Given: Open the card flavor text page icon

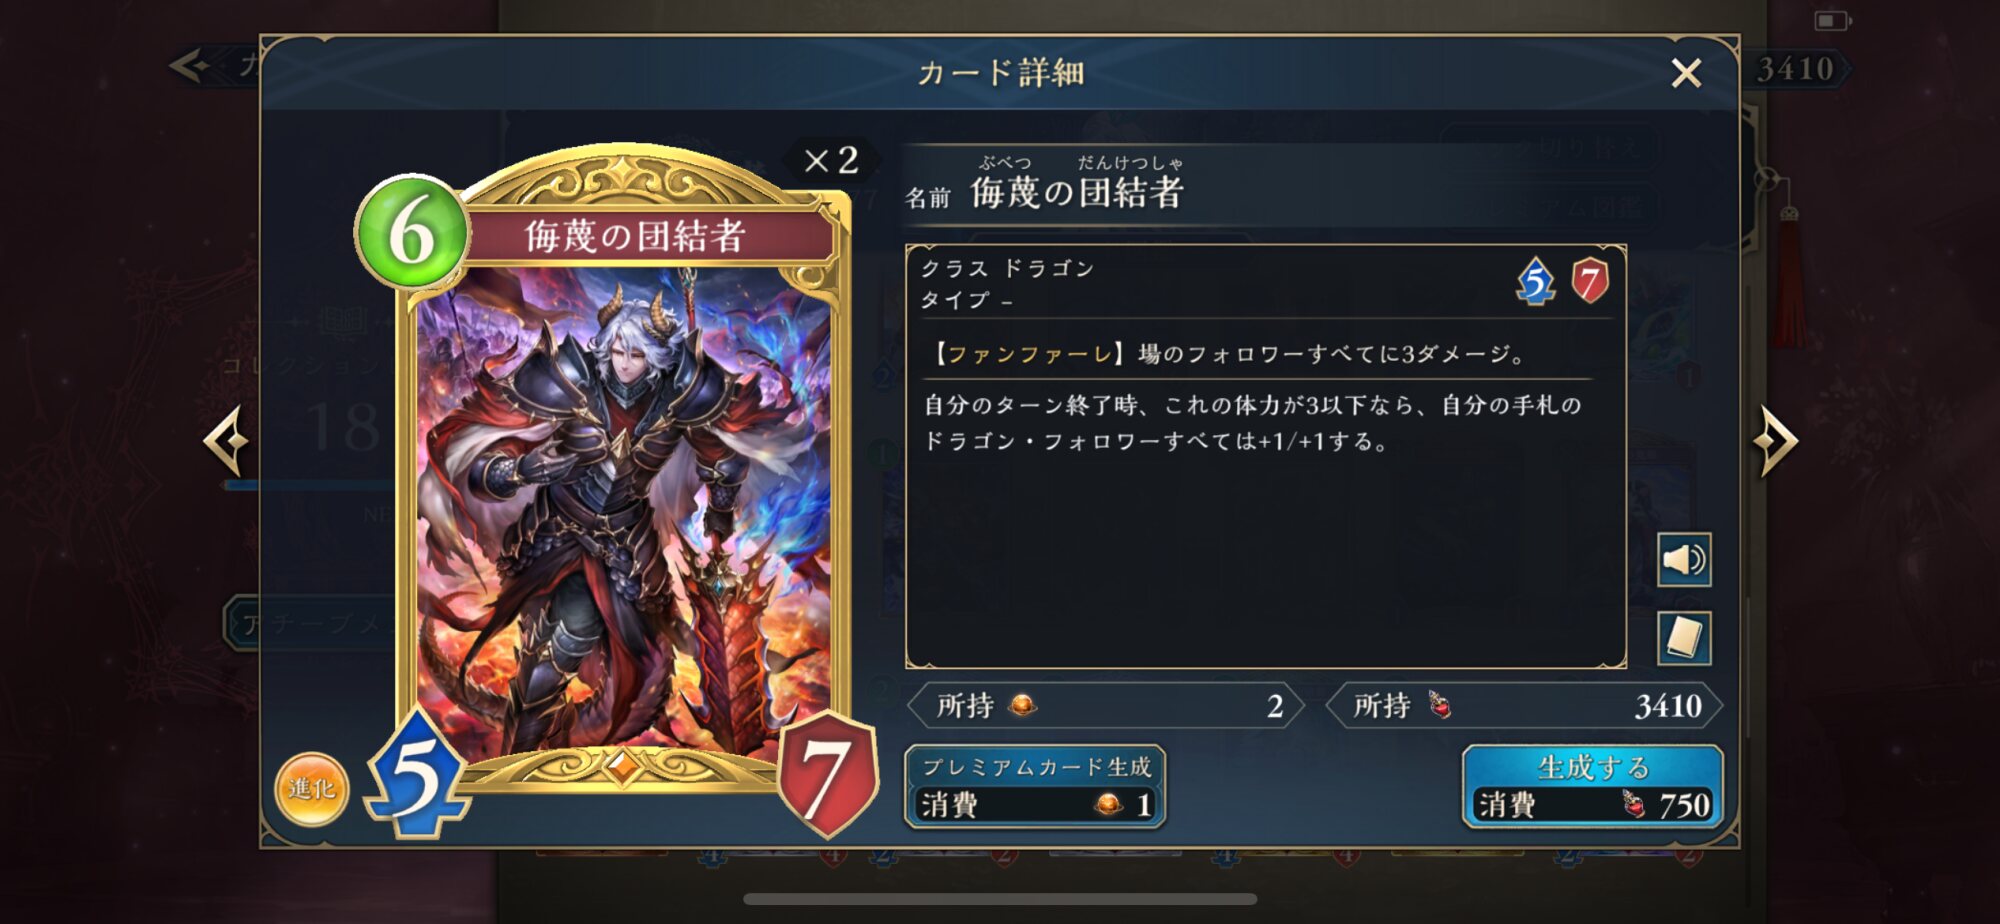Looking at the screenshot, I should (1684, 638).
